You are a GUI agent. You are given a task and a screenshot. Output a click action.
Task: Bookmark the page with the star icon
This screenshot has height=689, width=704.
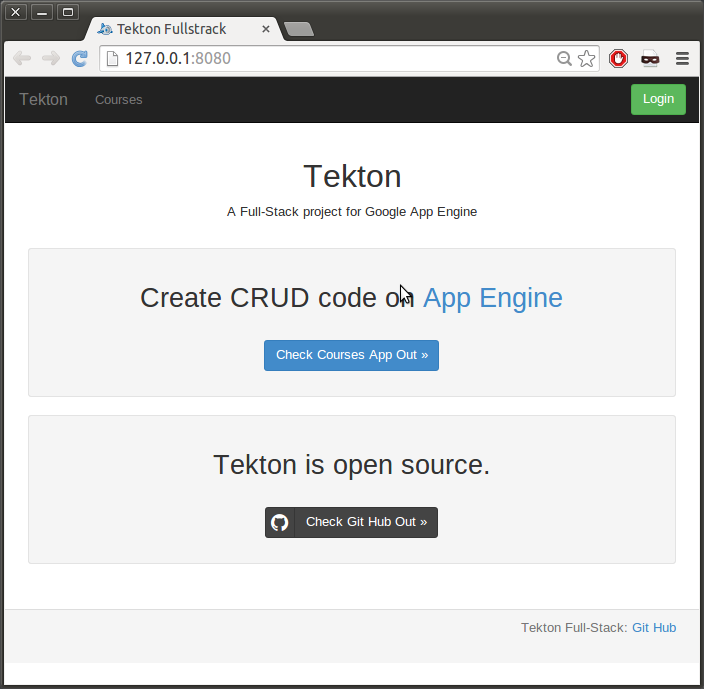point(586,58)
